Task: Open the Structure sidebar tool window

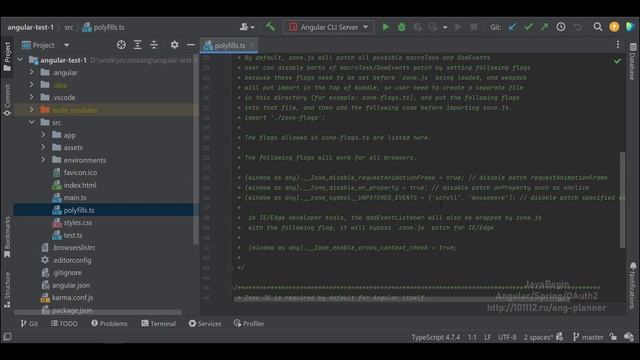Action: click(x=7, y=290)
